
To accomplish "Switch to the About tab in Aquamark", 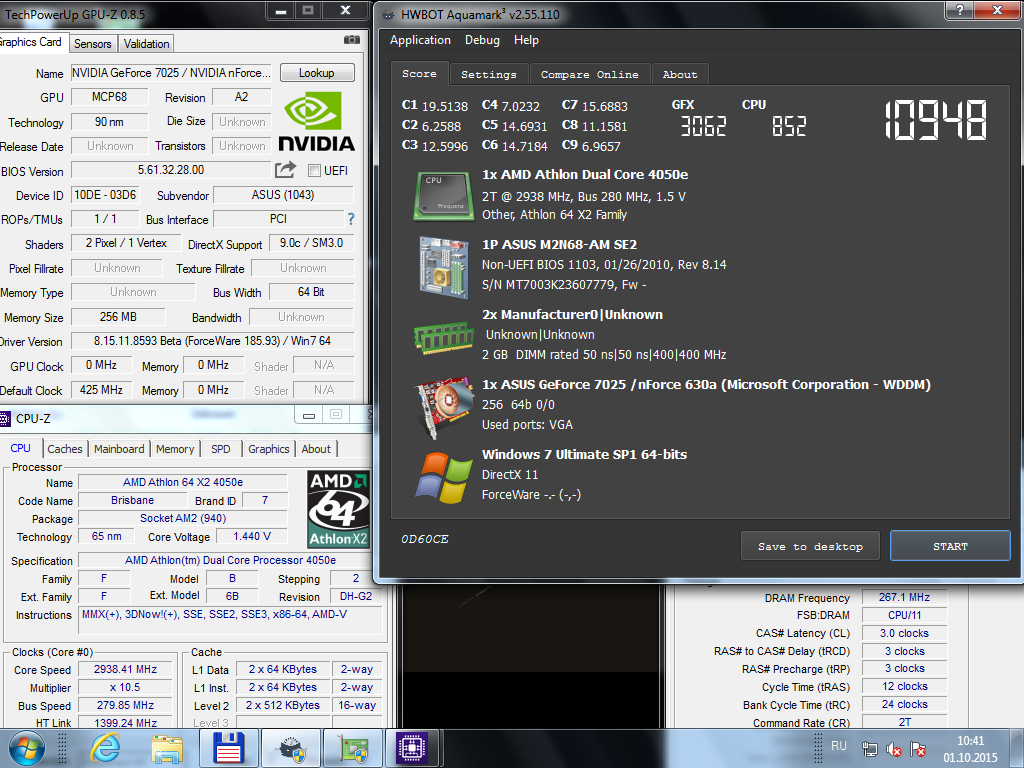I will [680, 74].
